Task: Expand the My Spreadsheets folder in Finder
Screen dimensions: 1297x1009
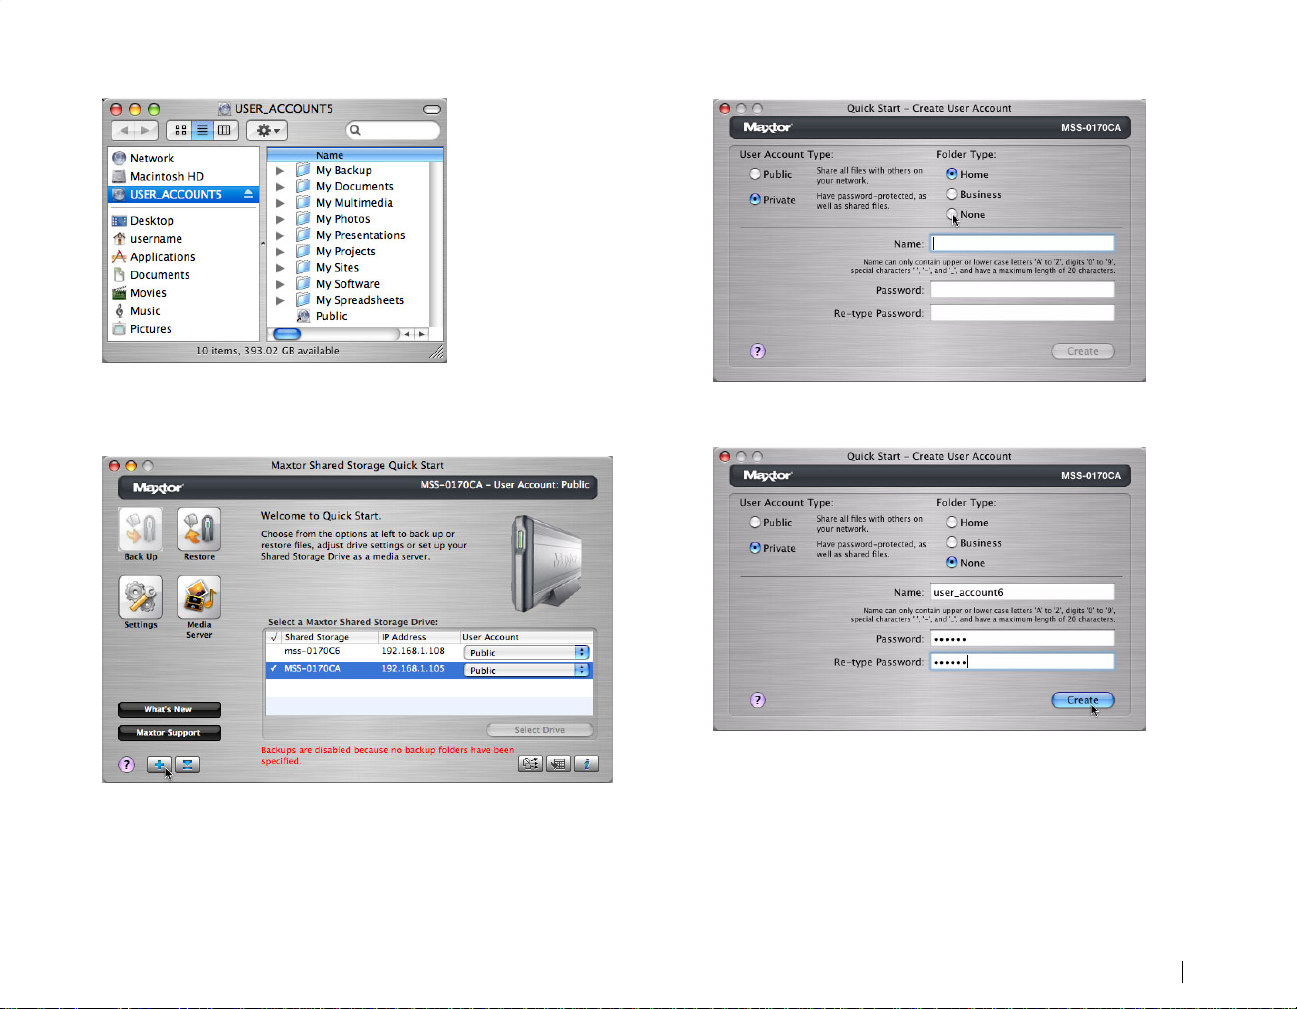Action: coord(280,300)
